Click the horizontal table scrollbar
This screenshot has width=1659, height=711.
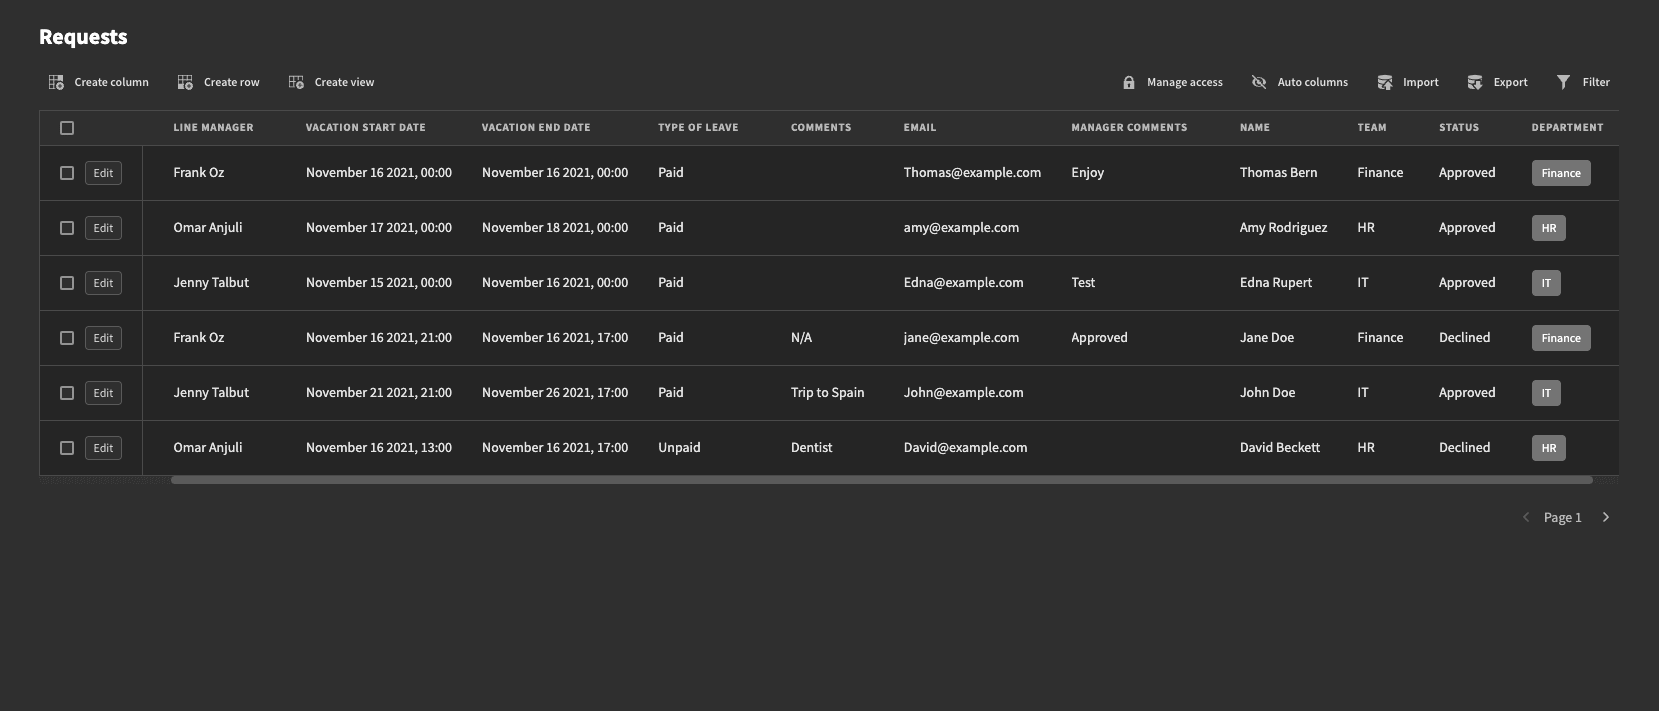click(x=882, y=480)
